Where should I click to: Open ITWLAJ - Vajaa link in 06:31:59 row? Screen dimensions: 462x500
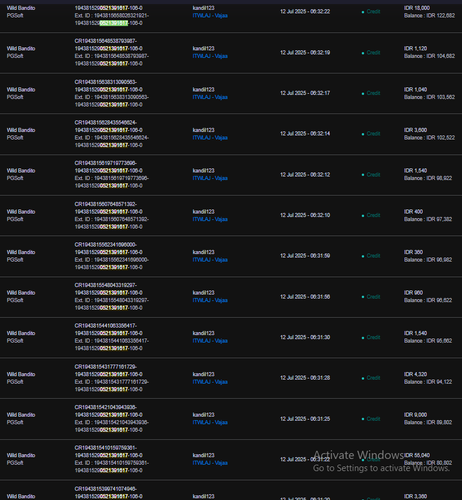pyautogui.click(x=210, y=260)
